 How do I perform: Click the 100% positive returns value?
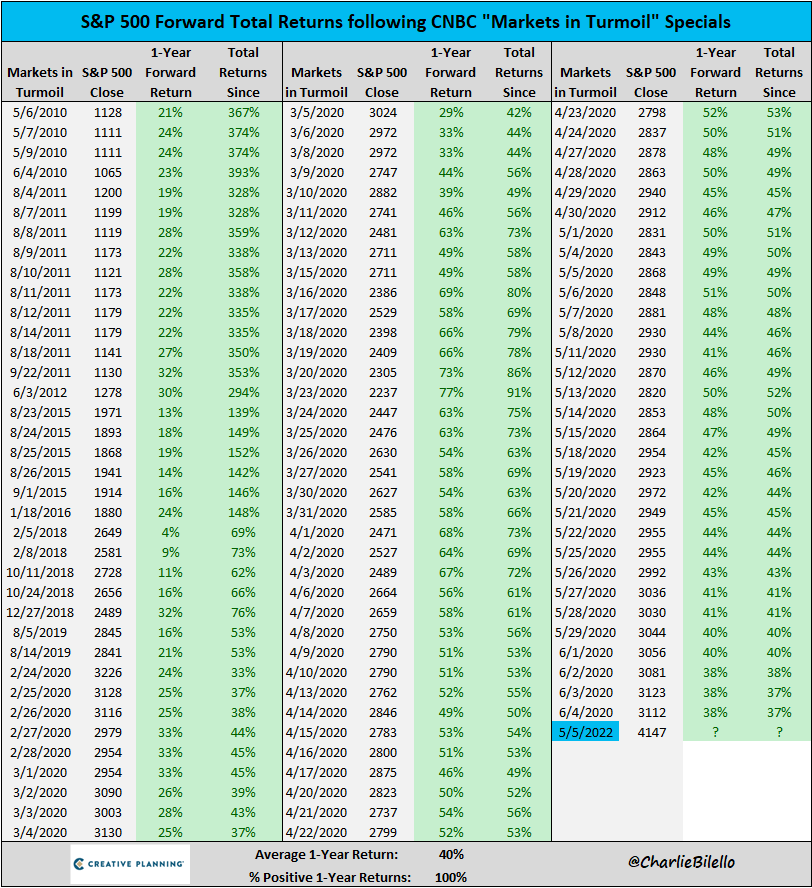coord(451,877)
